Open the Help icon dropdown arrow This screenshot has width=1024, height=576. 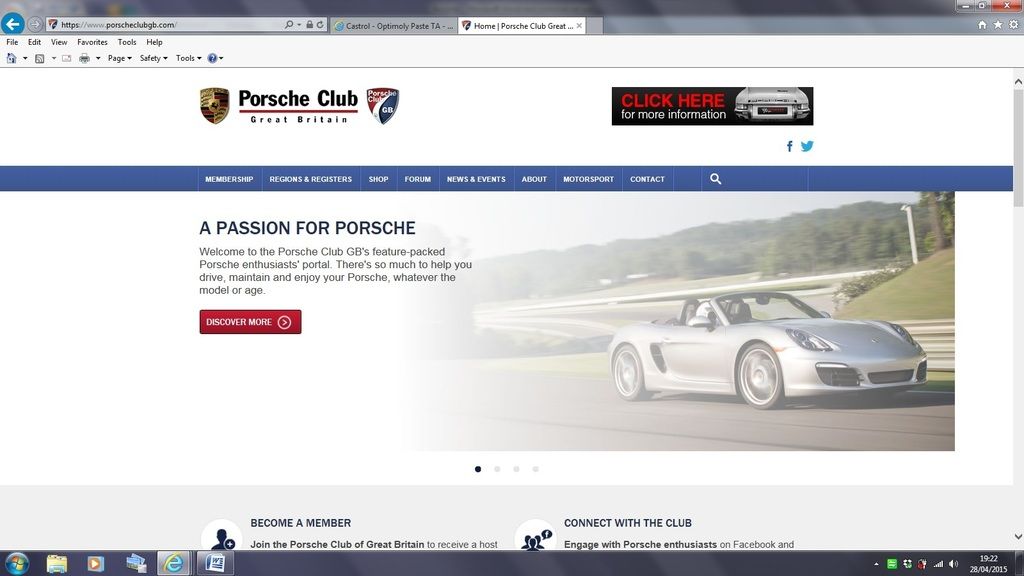(x=221, y=58)
